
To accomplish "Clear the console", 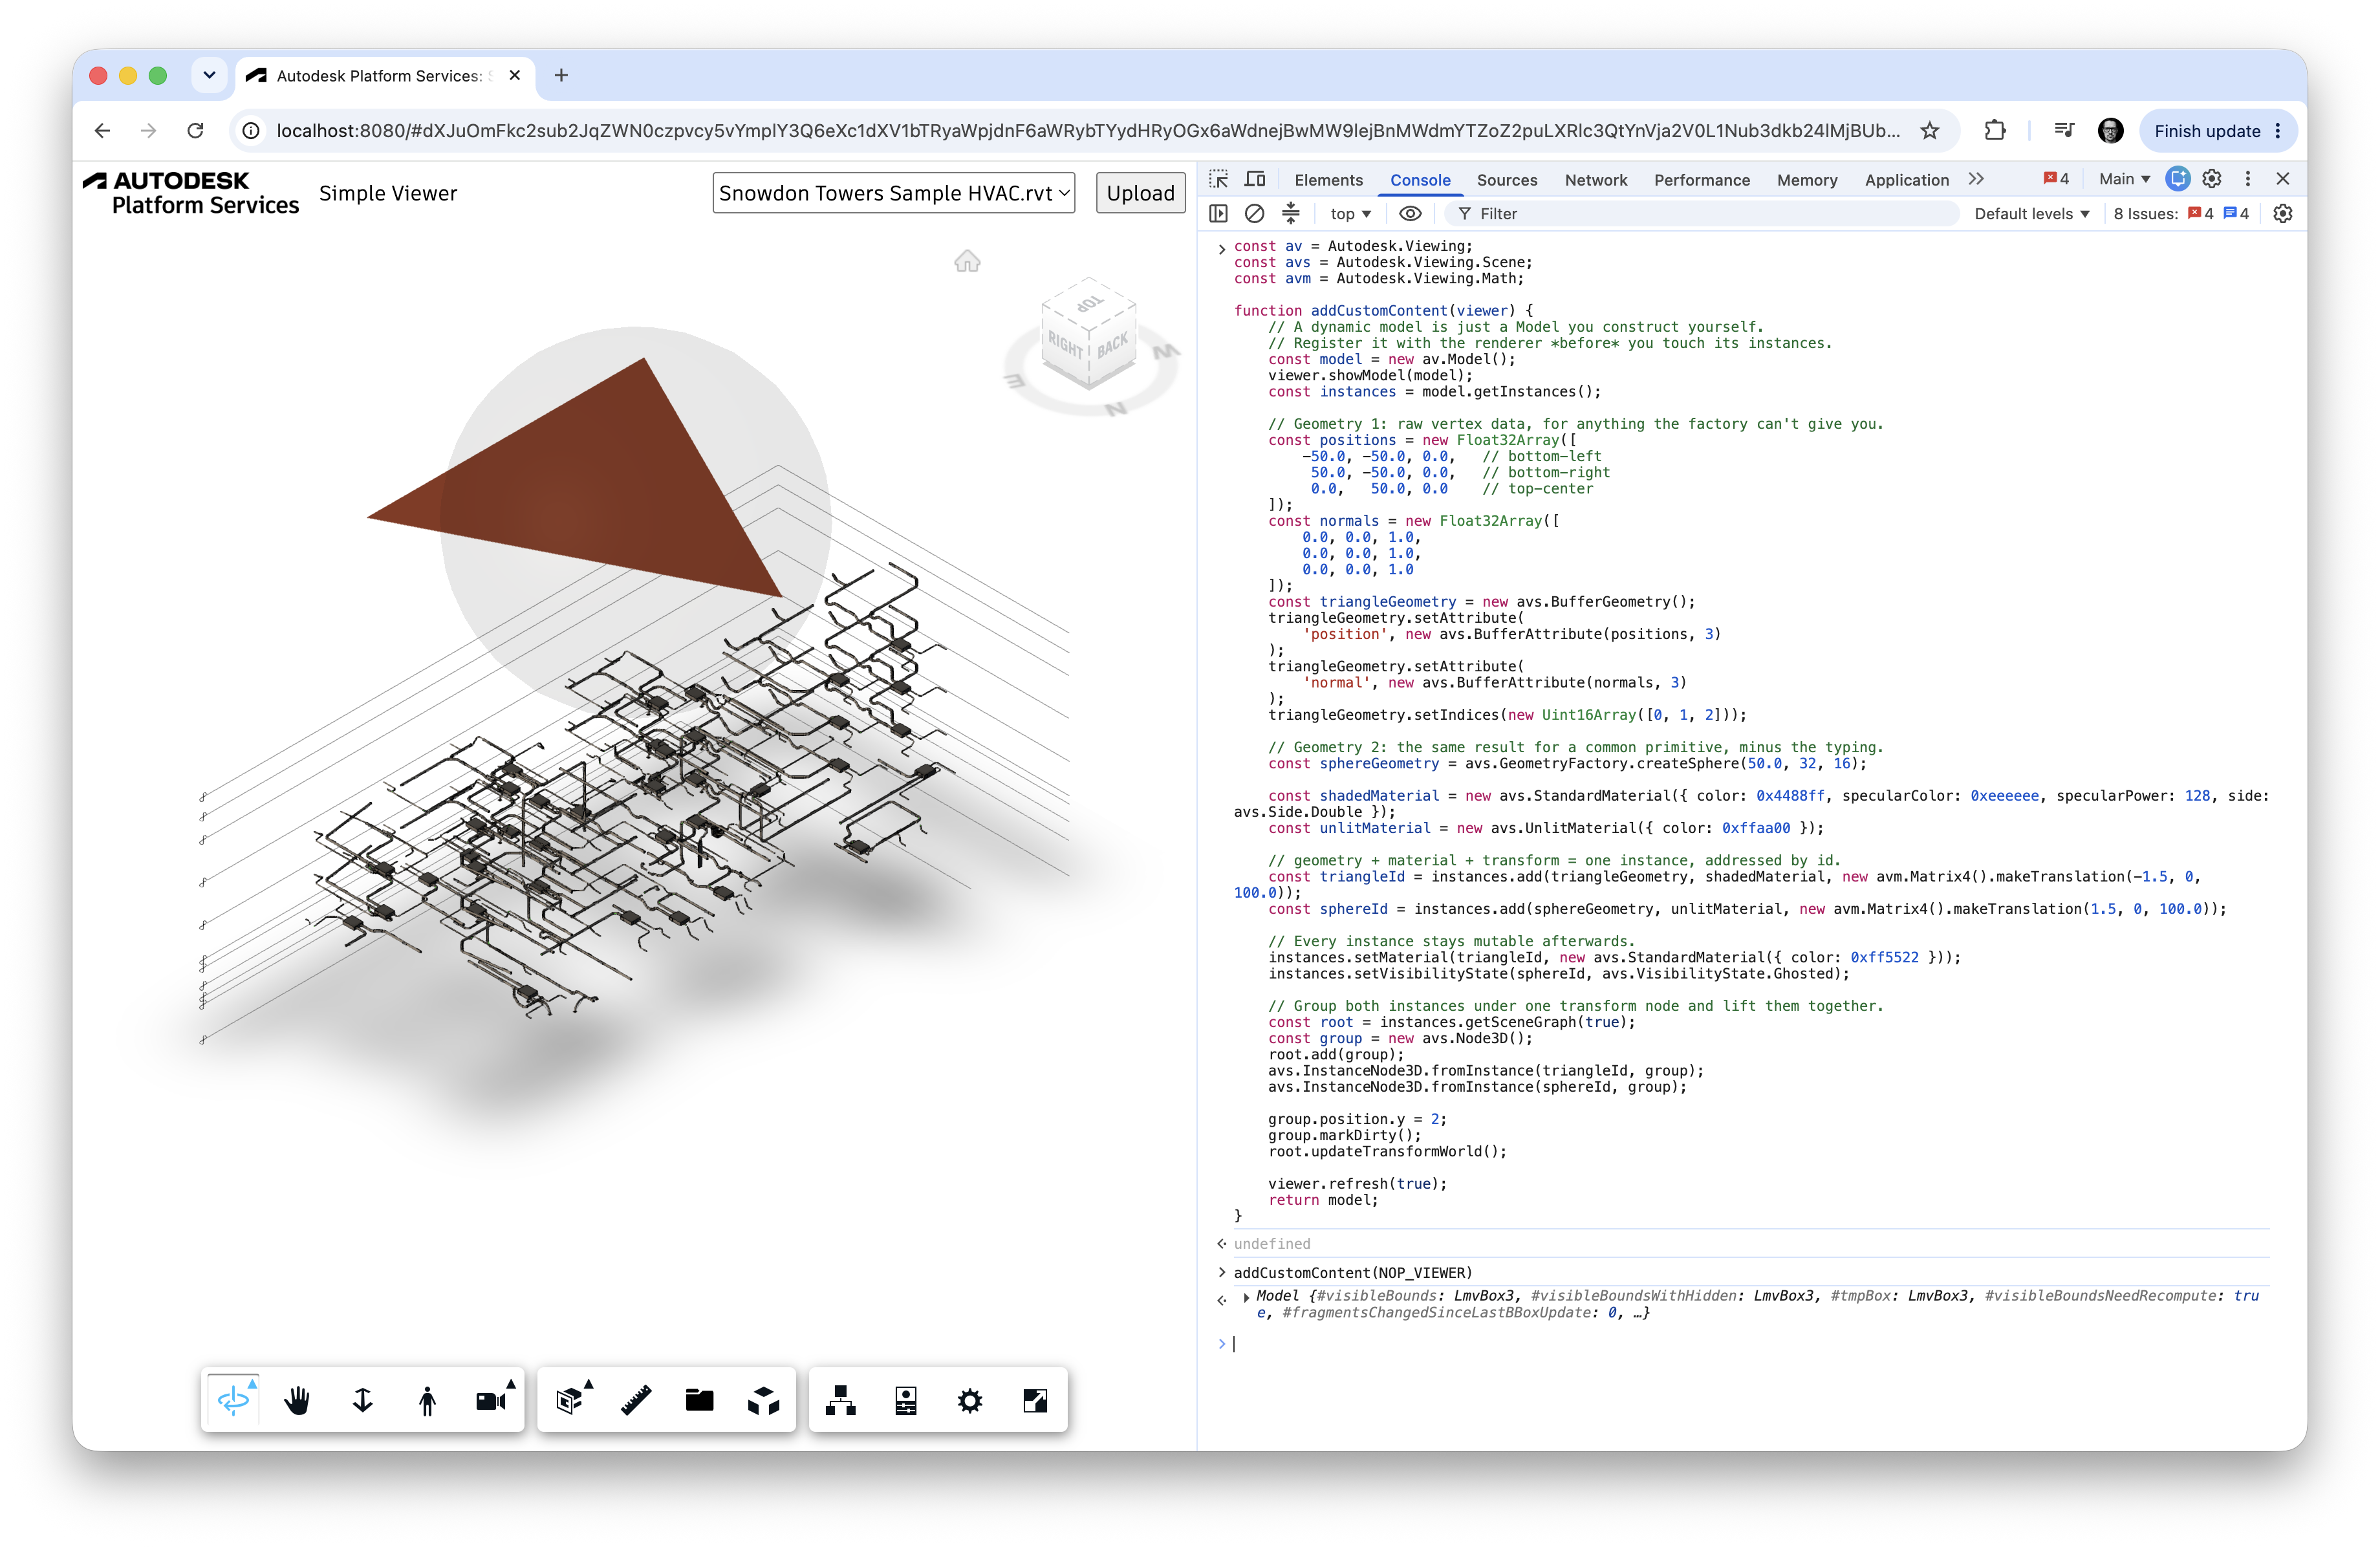I will pyautogui.click(x=1254, y=213).
